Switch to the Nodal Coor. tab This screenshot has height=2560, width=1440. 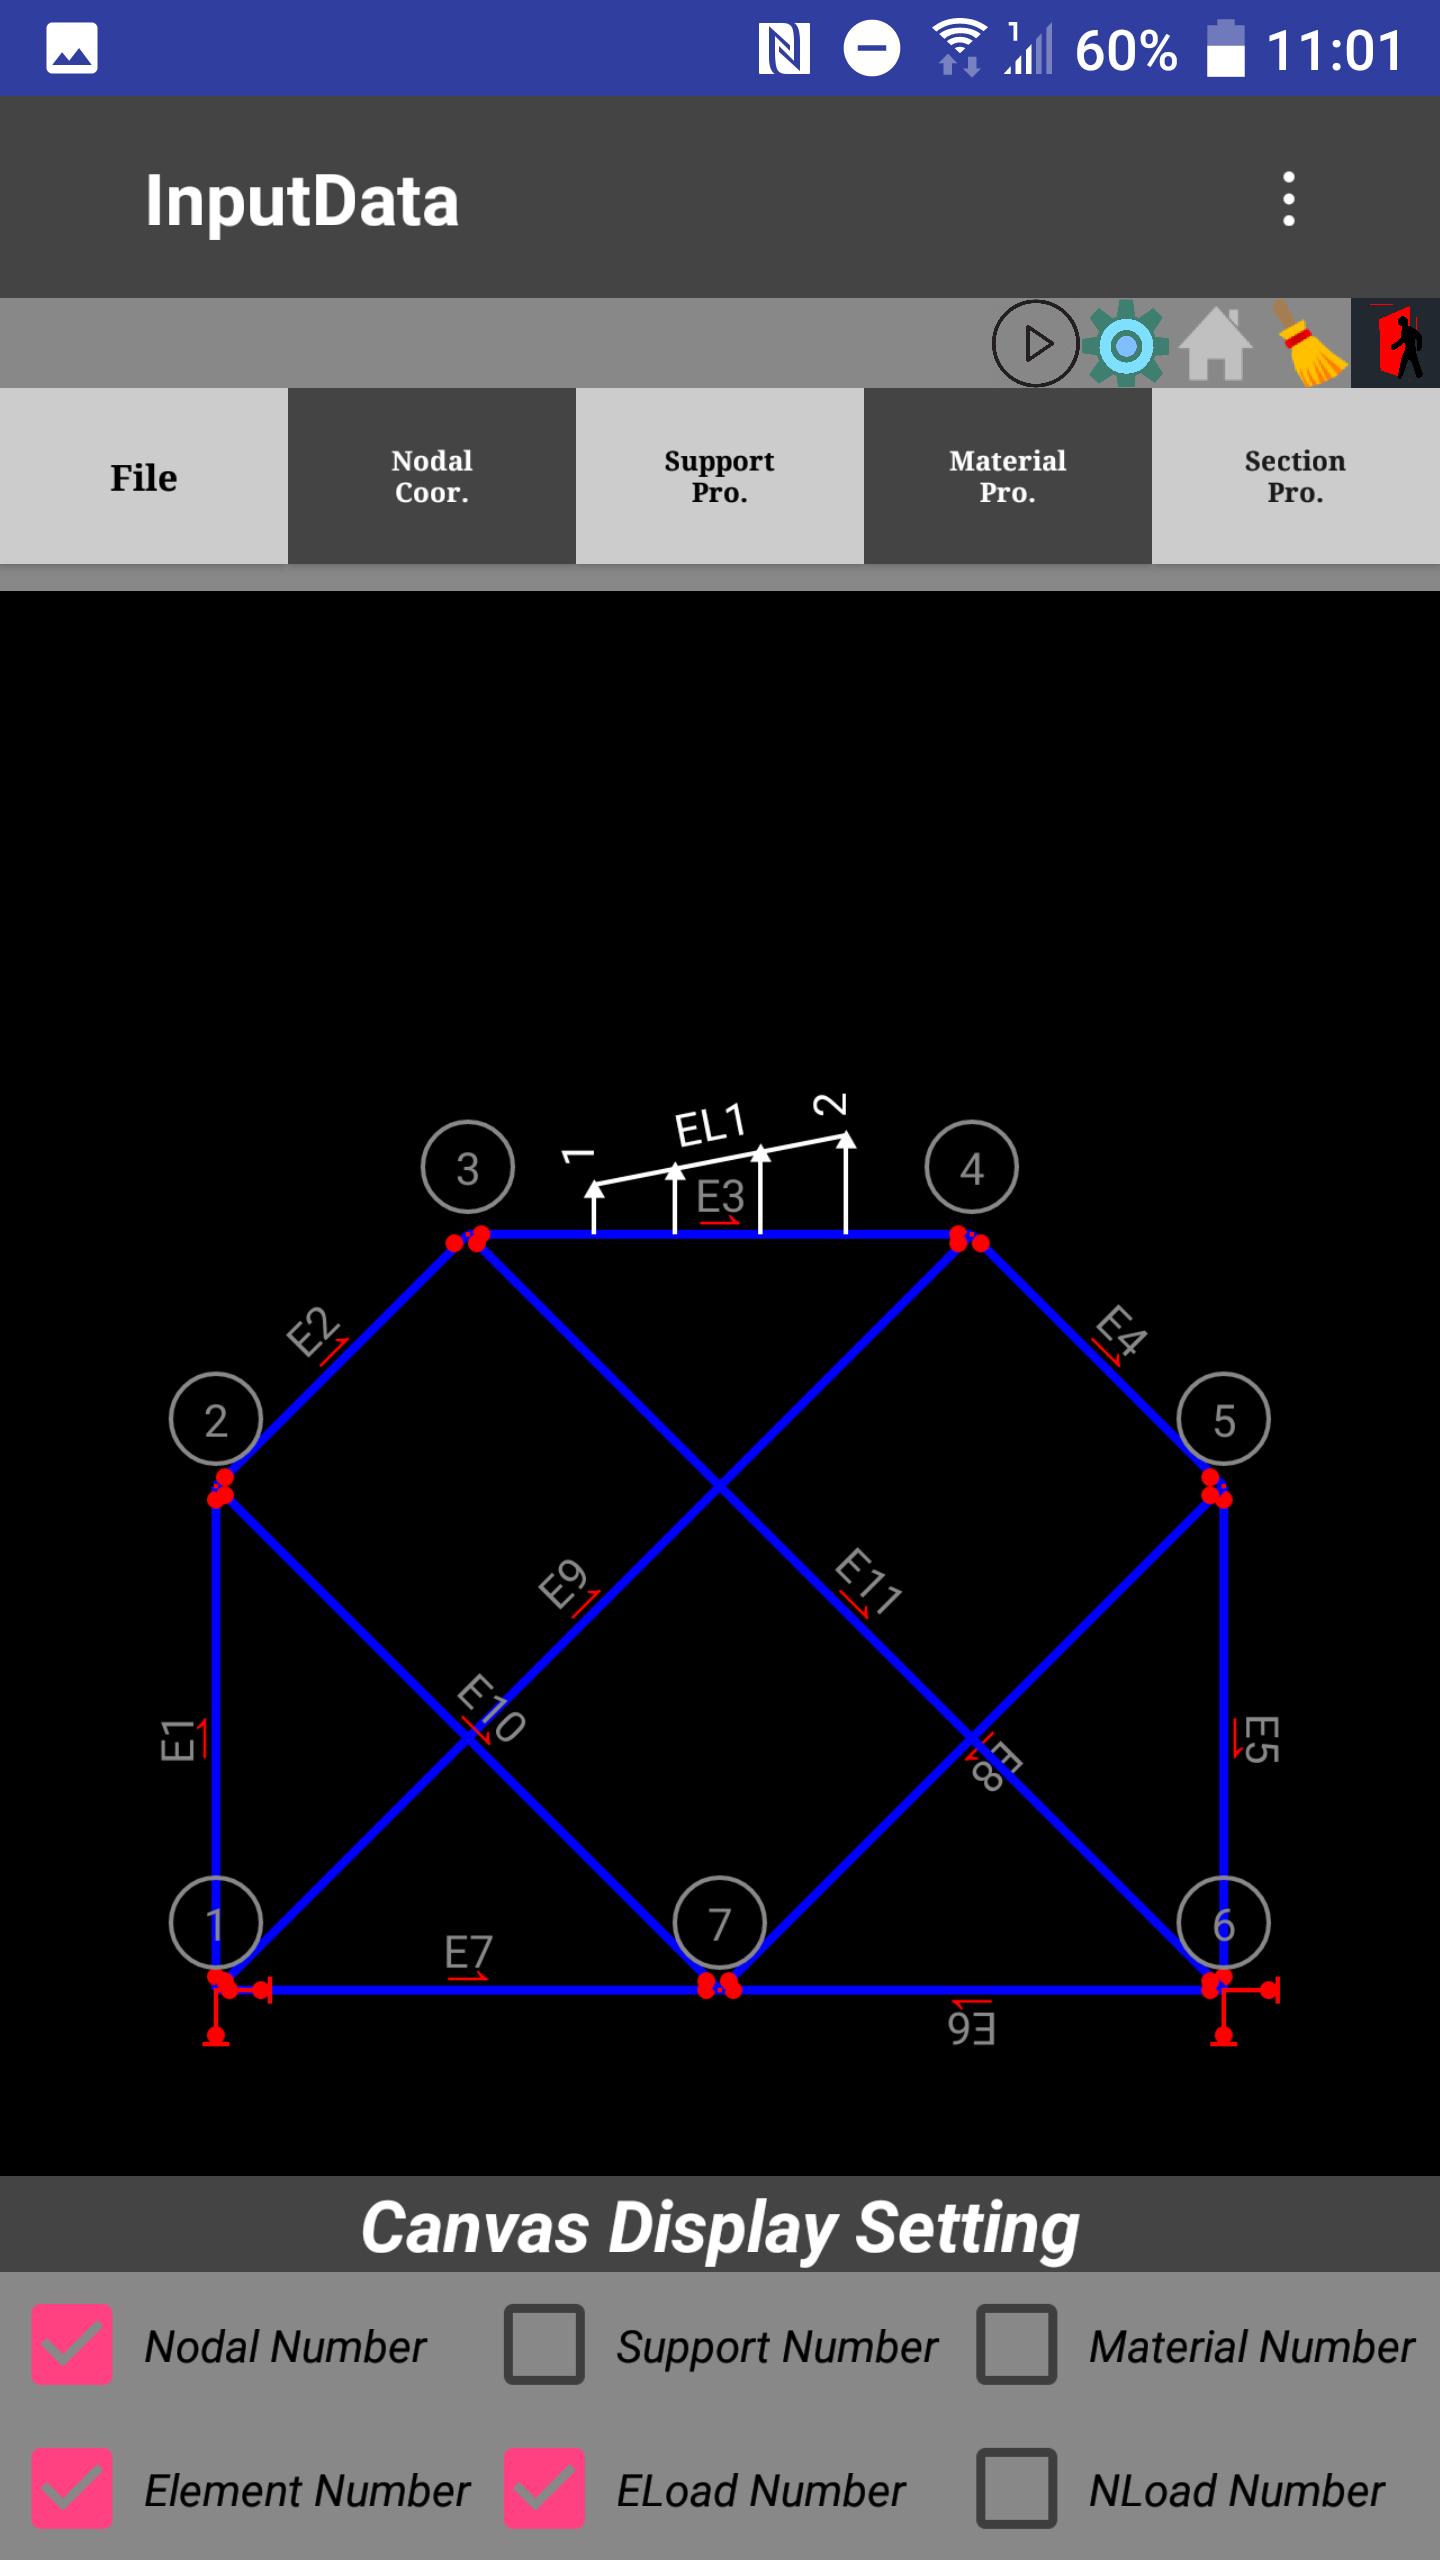[432, 477]
